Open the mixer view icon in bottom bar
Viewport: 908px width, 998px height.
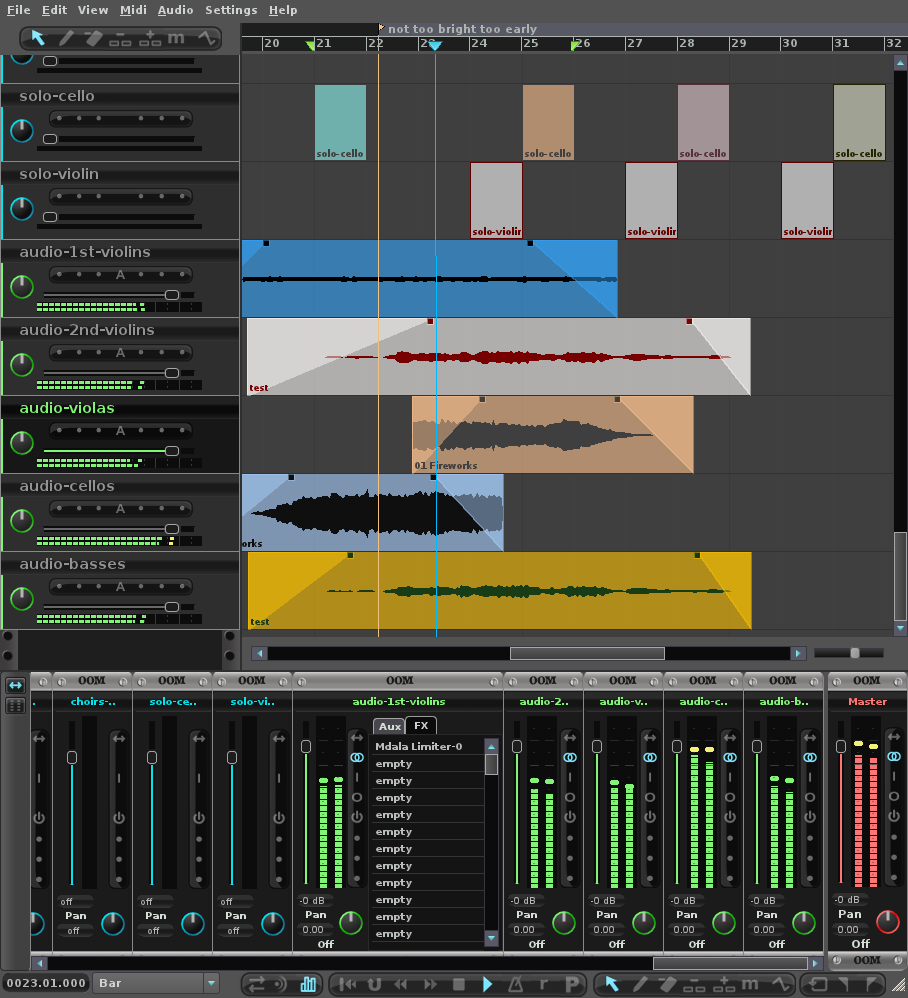(308, 984)
